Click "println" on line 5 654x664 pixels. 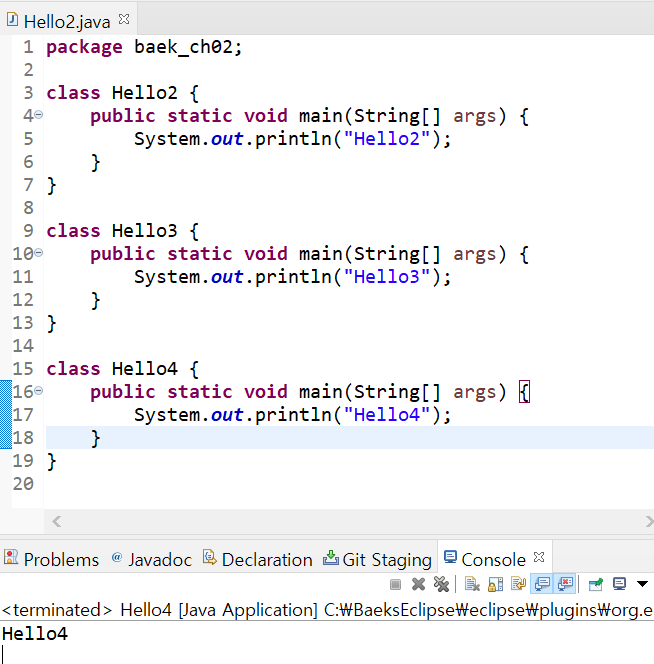pyautogui.click(x=294, y=139)
